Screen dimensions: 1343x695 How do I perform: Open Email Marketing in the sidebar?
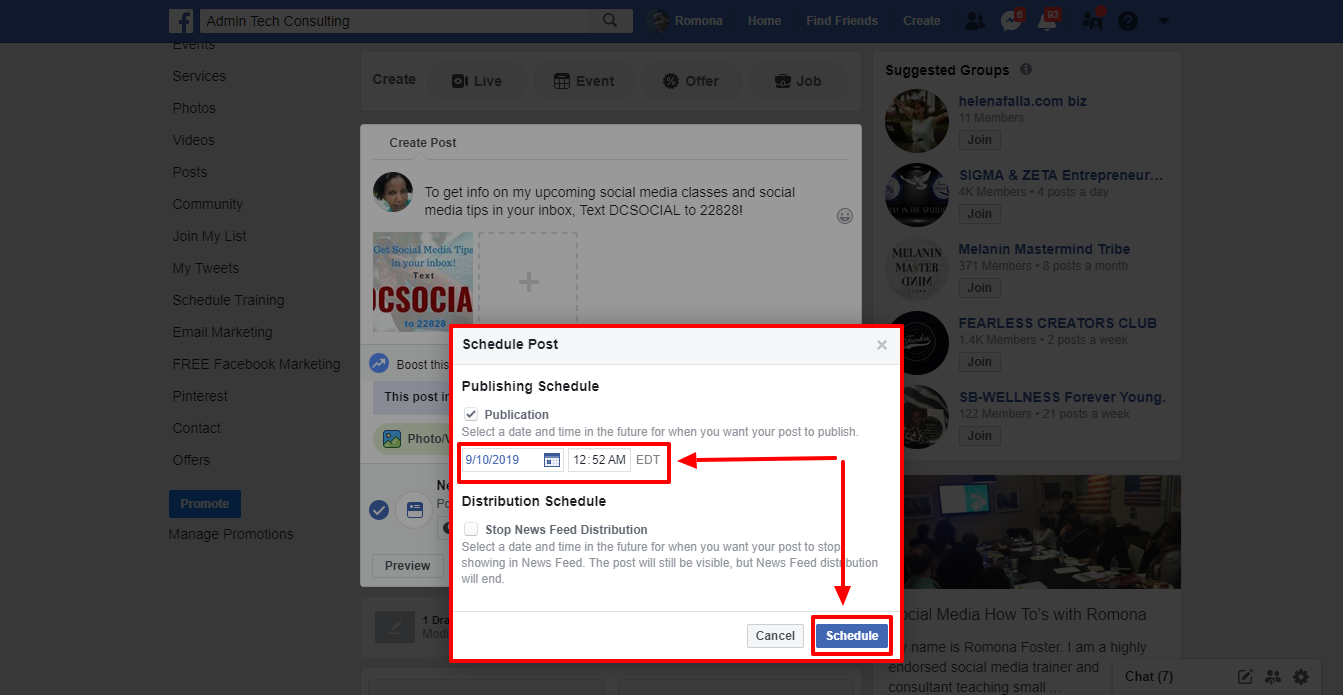click(222, 332)
